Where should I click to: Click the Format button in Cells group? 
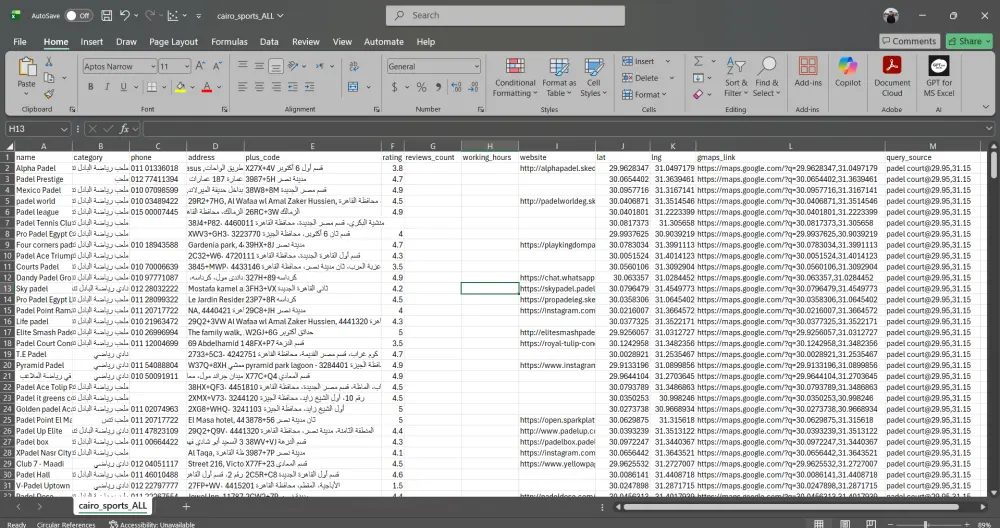pyautogui.click(x=642, y=94)
